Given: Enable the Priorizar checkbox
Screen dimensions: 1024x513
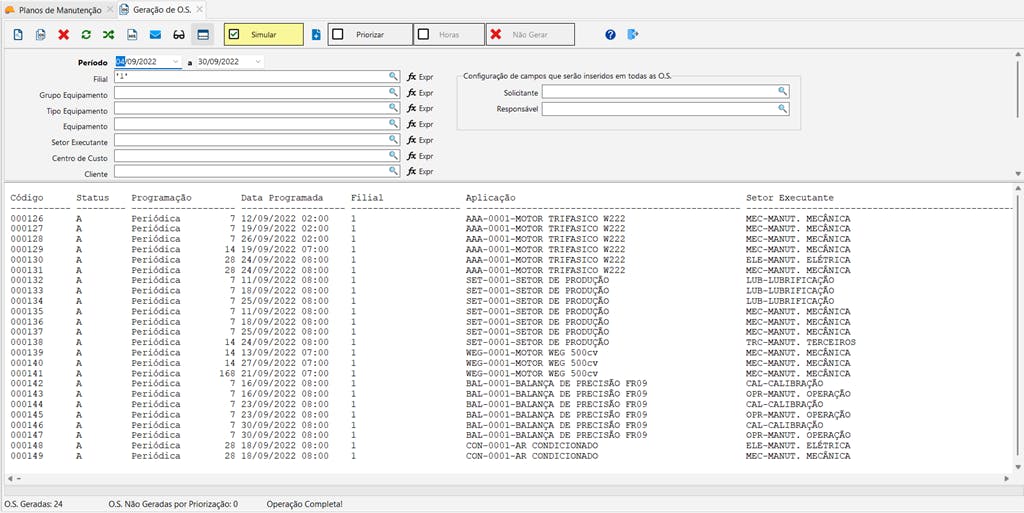Looking at the screenshot, I should click(x=338, y=35).
